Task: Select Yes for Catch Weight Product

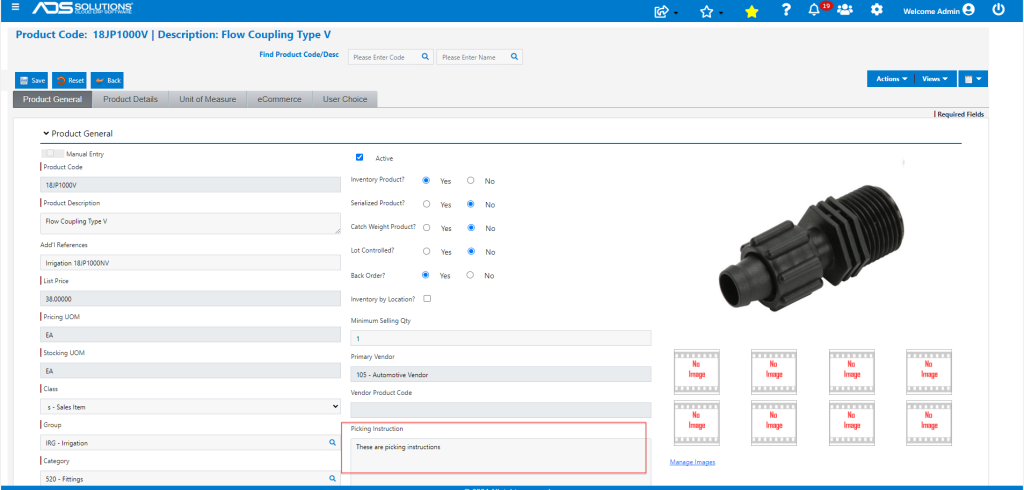Action: pyautogui.click(x=426, y=228)
